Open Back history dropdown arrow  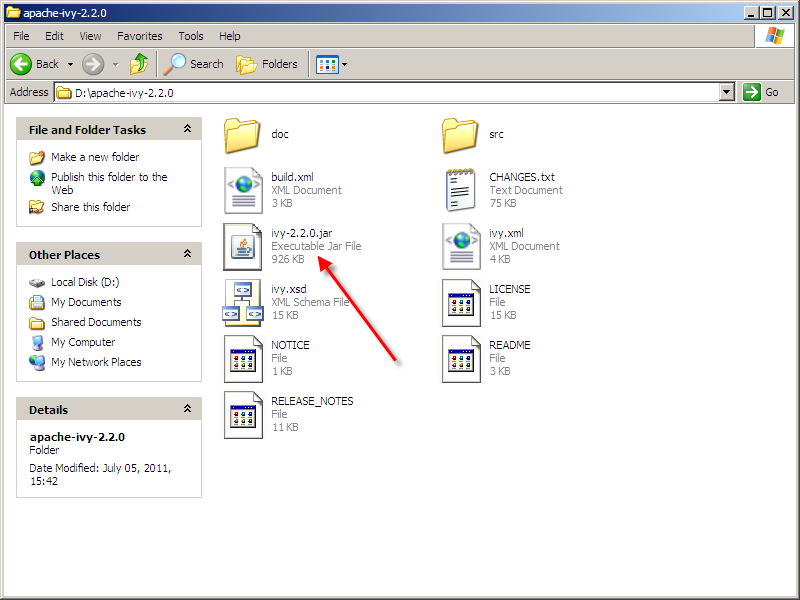pos(70,65)
